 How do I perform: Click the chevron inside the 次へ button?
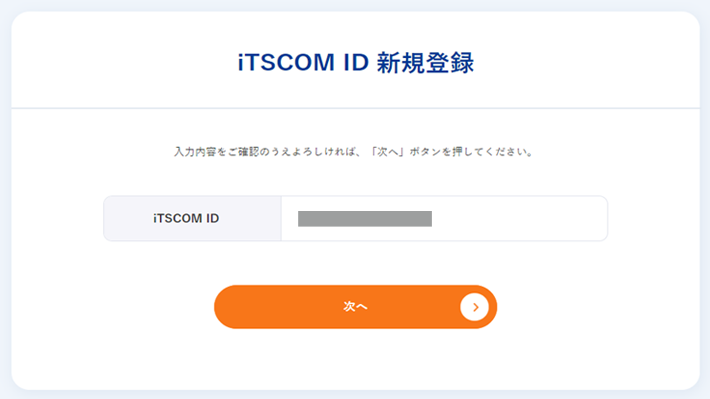(x=475, y=307)
